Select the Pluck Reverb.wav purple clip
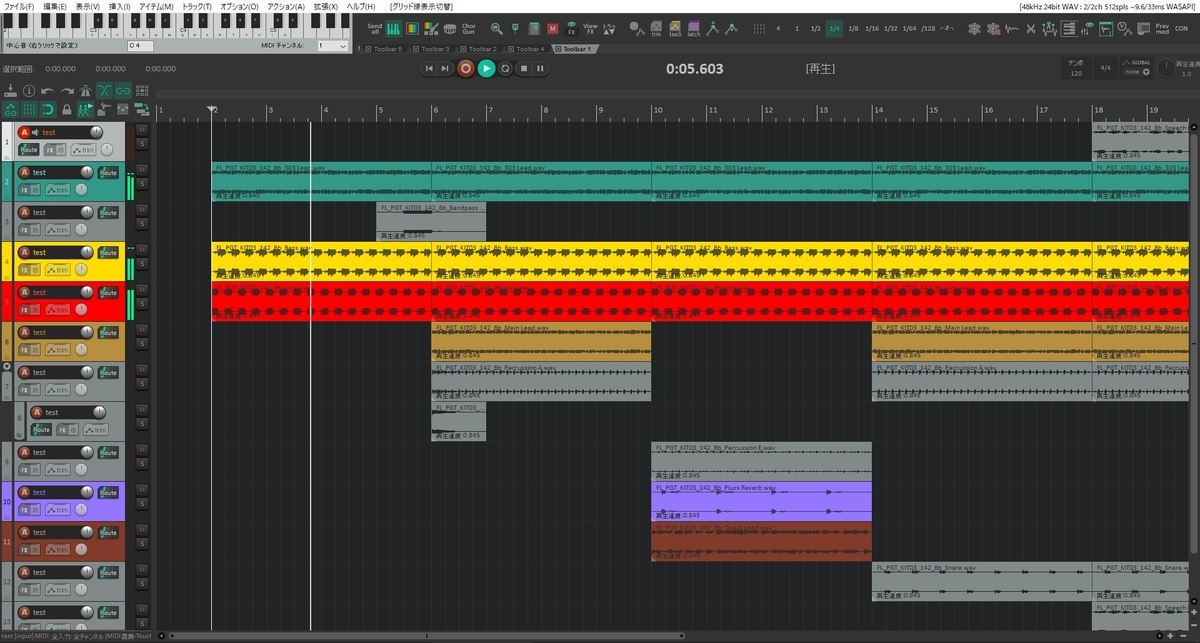The width and height of the screenshot is (1200, 643). [761, 501]
